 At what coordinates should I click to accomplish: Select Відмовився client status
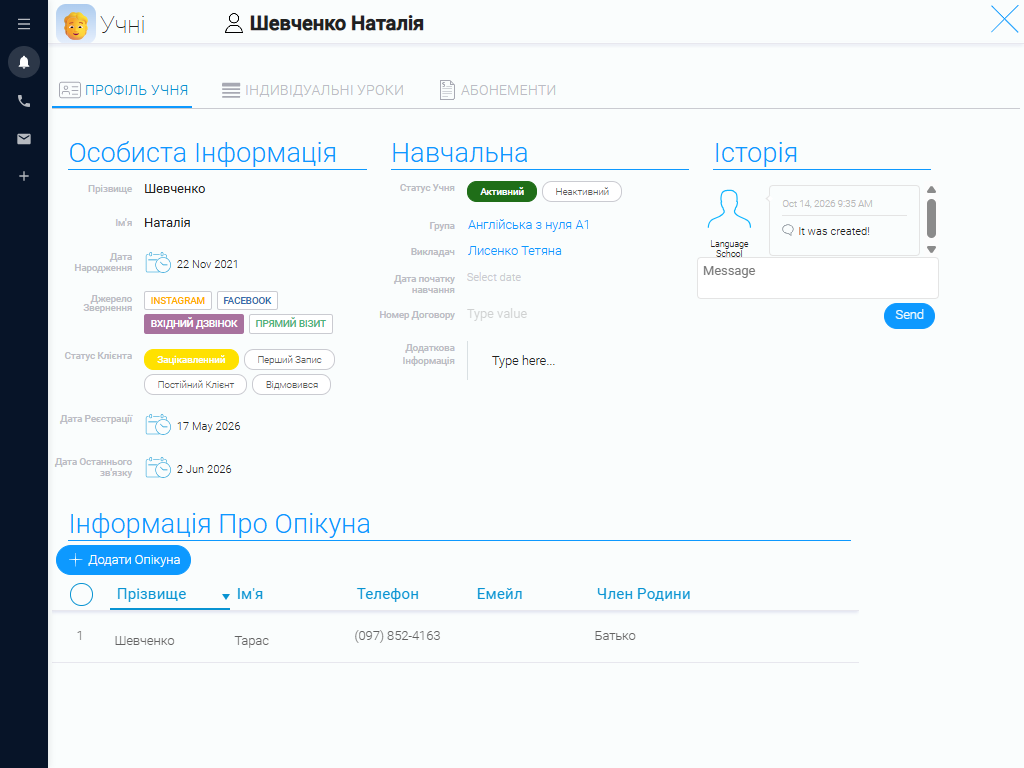click(291, 385)
